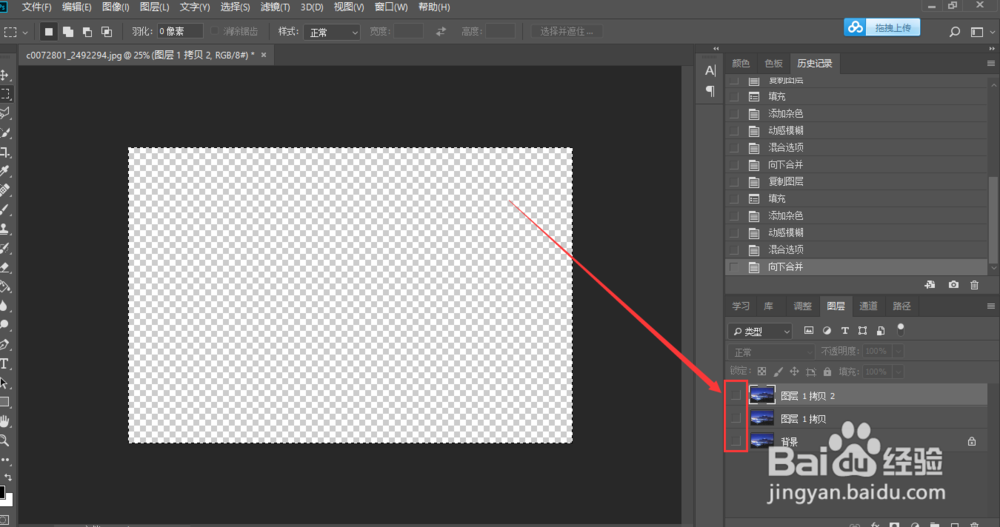Select the History Brush tool
Viewport: 1000px width, 527px height.
click(4, 248)
